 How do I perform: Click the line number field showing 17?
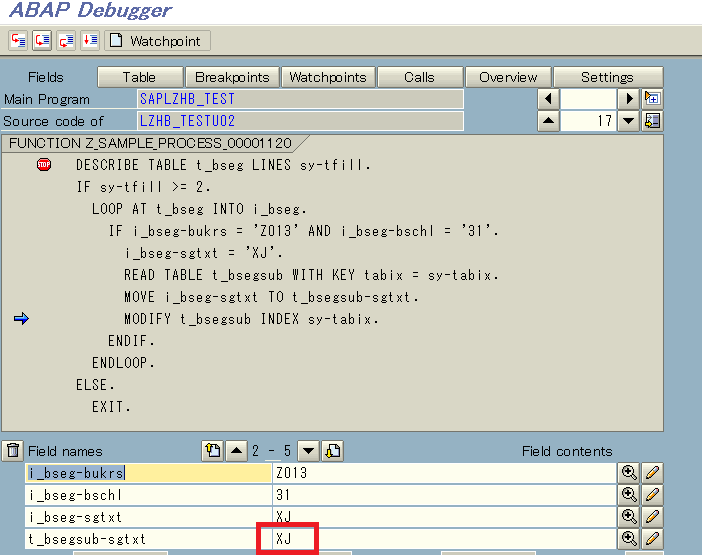point(588,121)
